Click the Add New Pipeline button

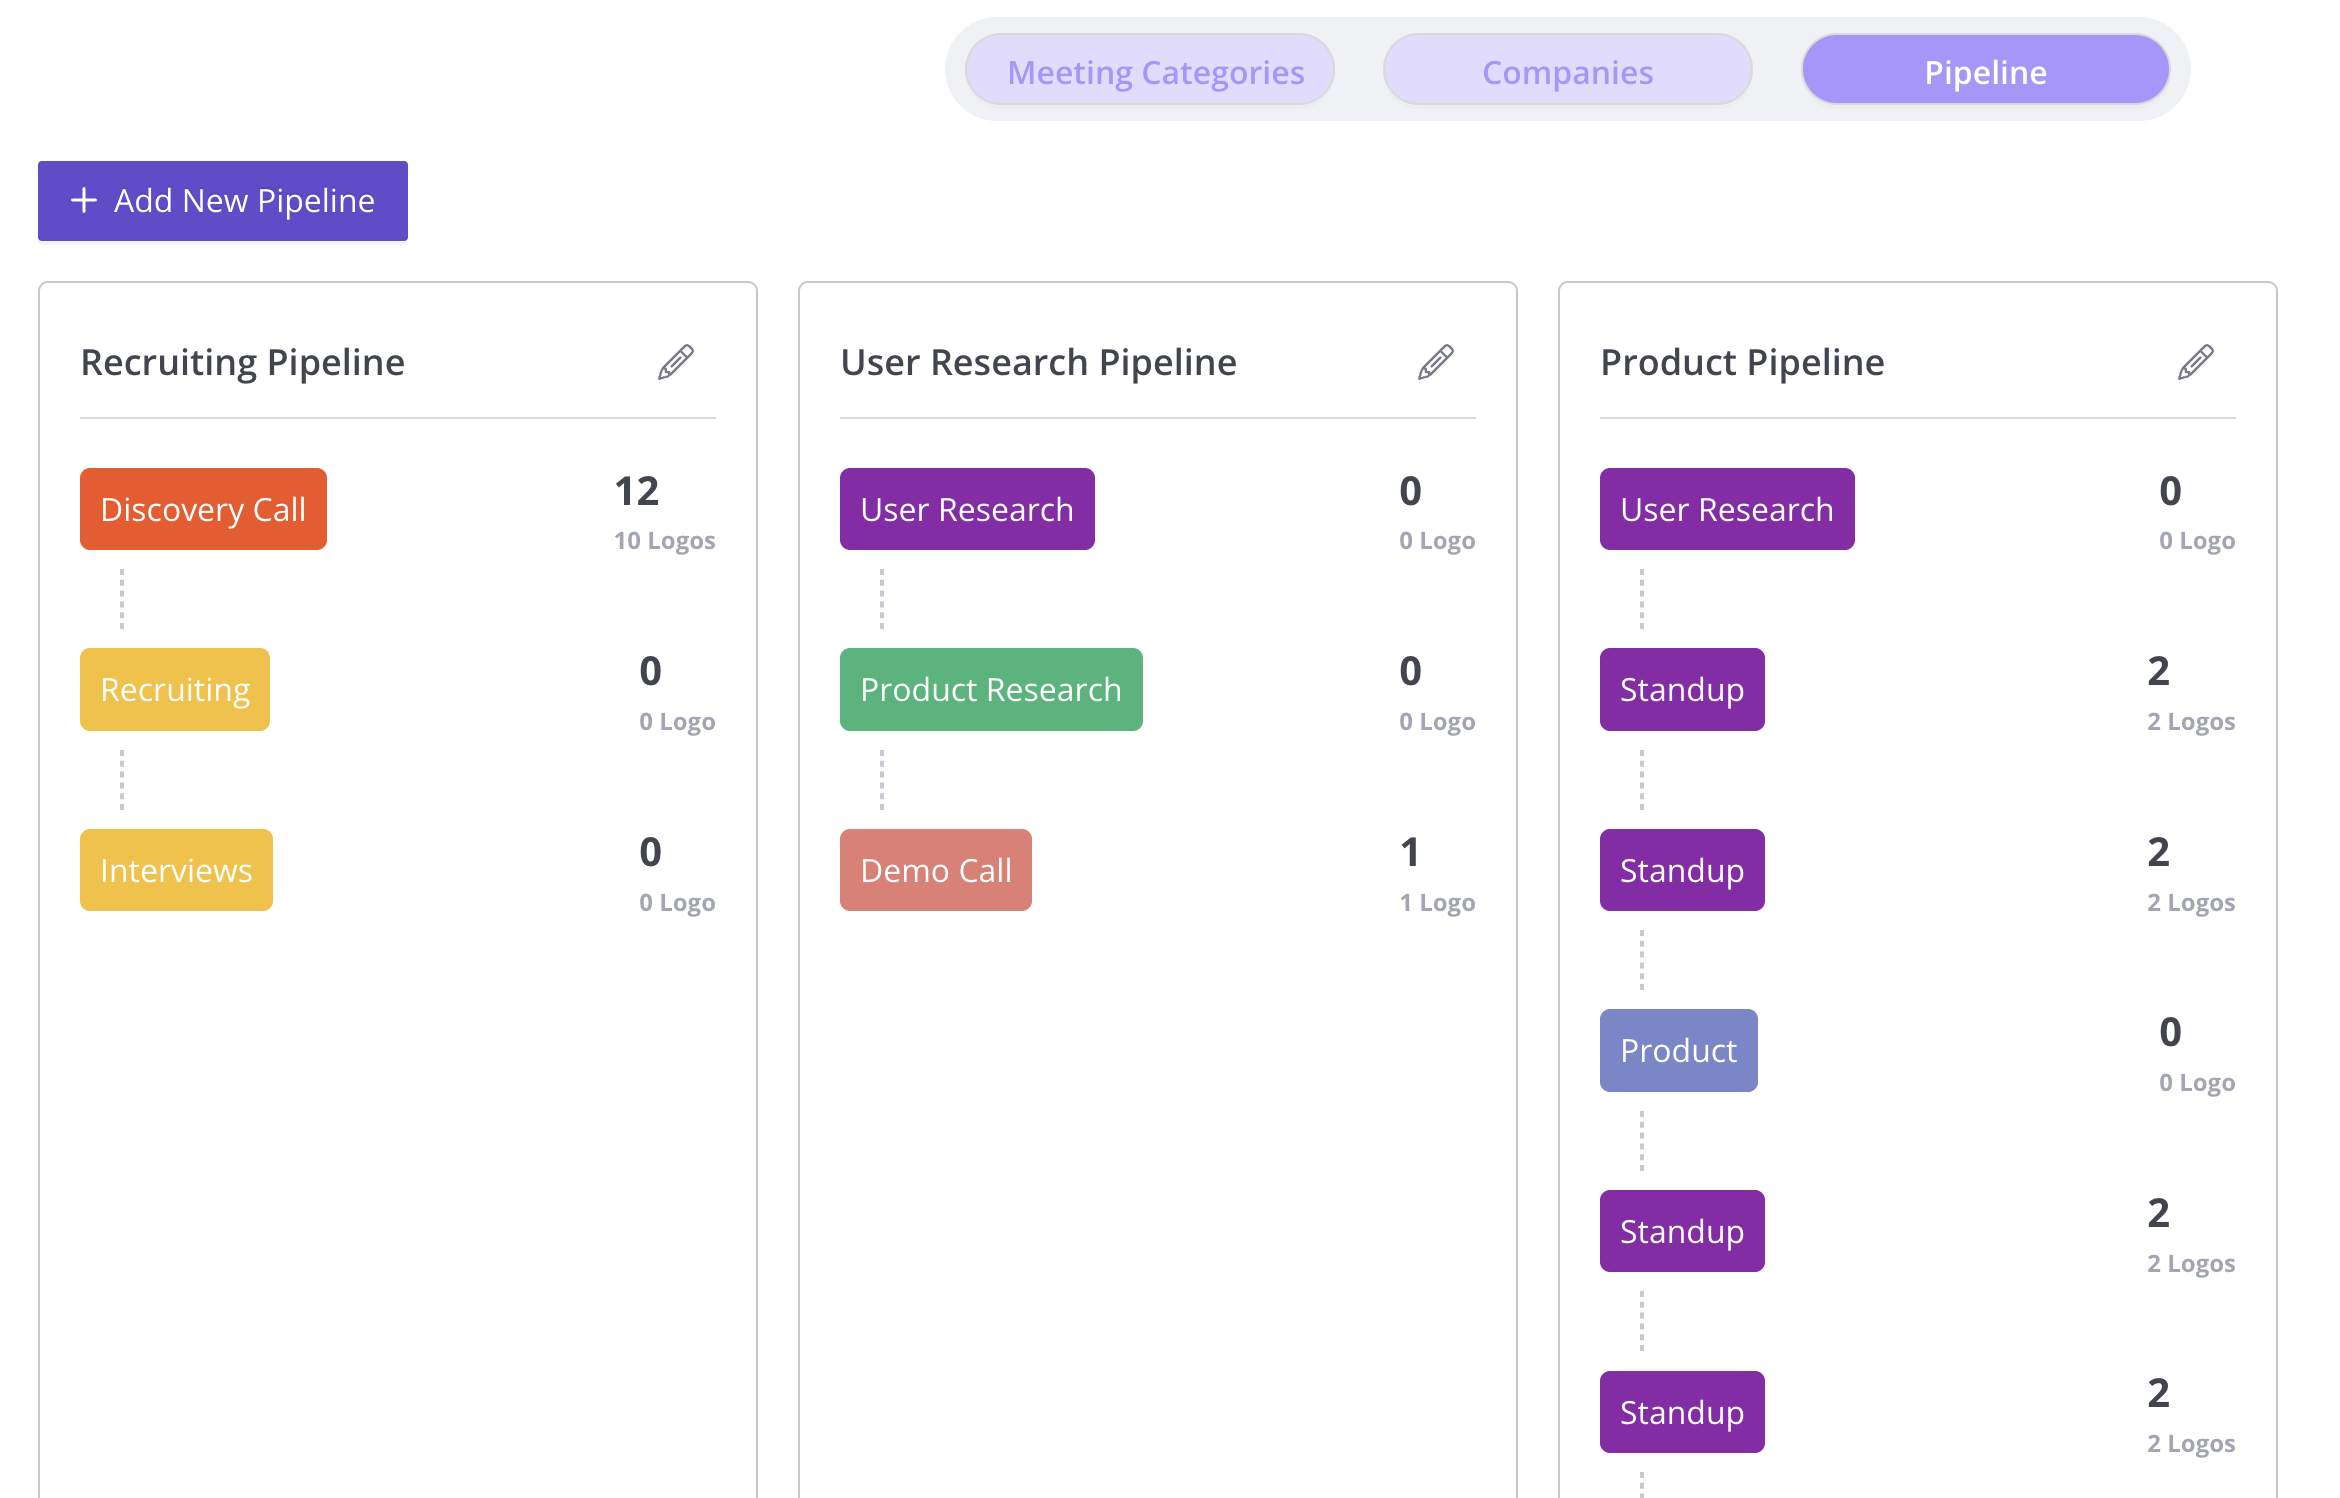223,201
